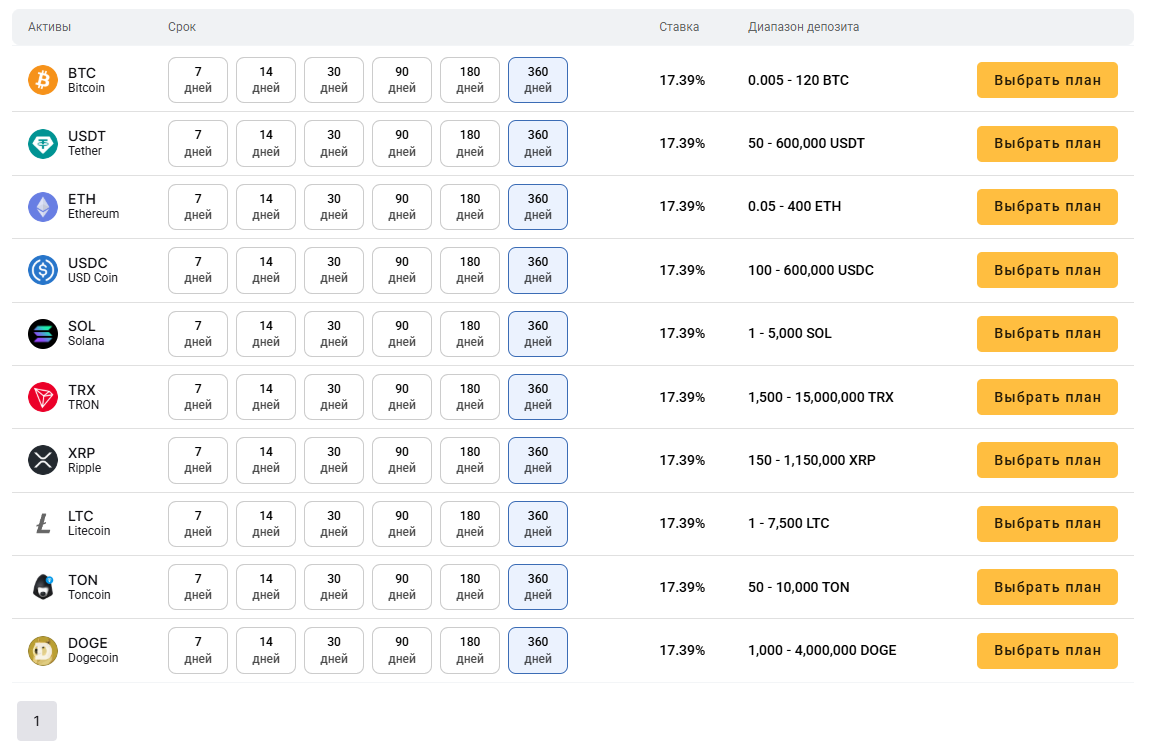Go to page 1 in pagination

pyautogui.click(x=37, y=721)
